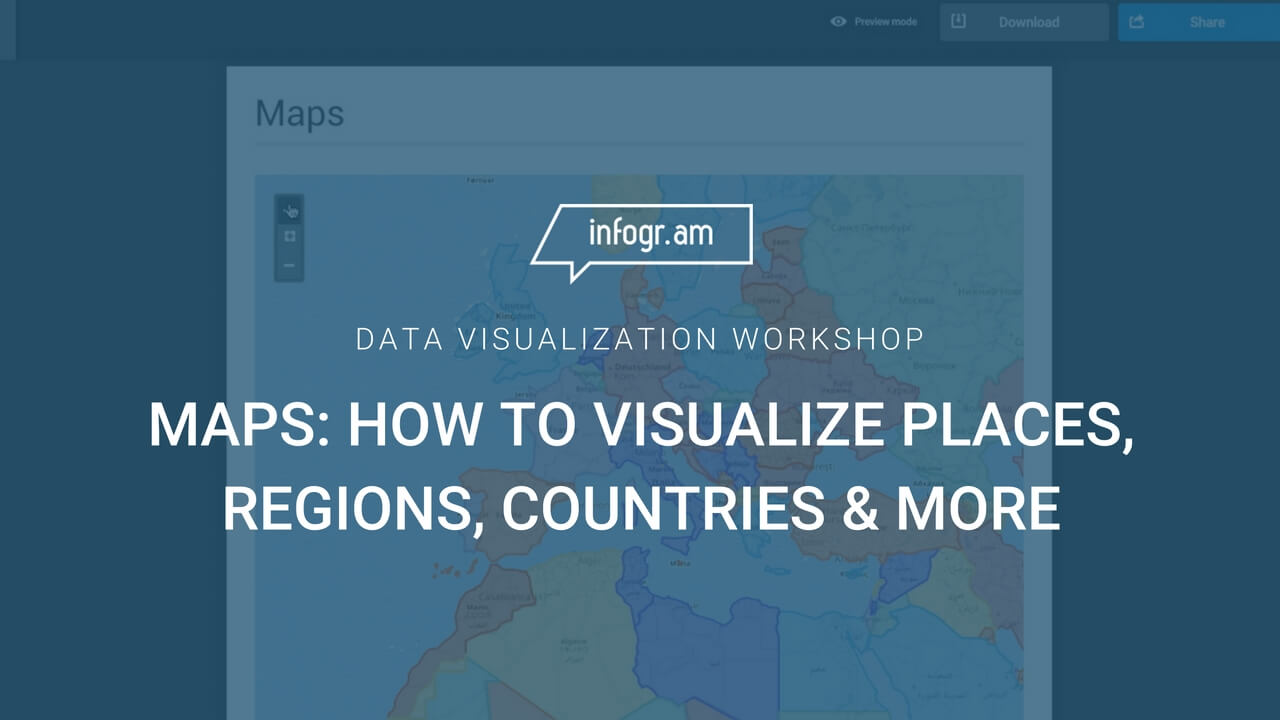
Task: Click the share arrow icon on the Share button
Action: click(1135, 21)
